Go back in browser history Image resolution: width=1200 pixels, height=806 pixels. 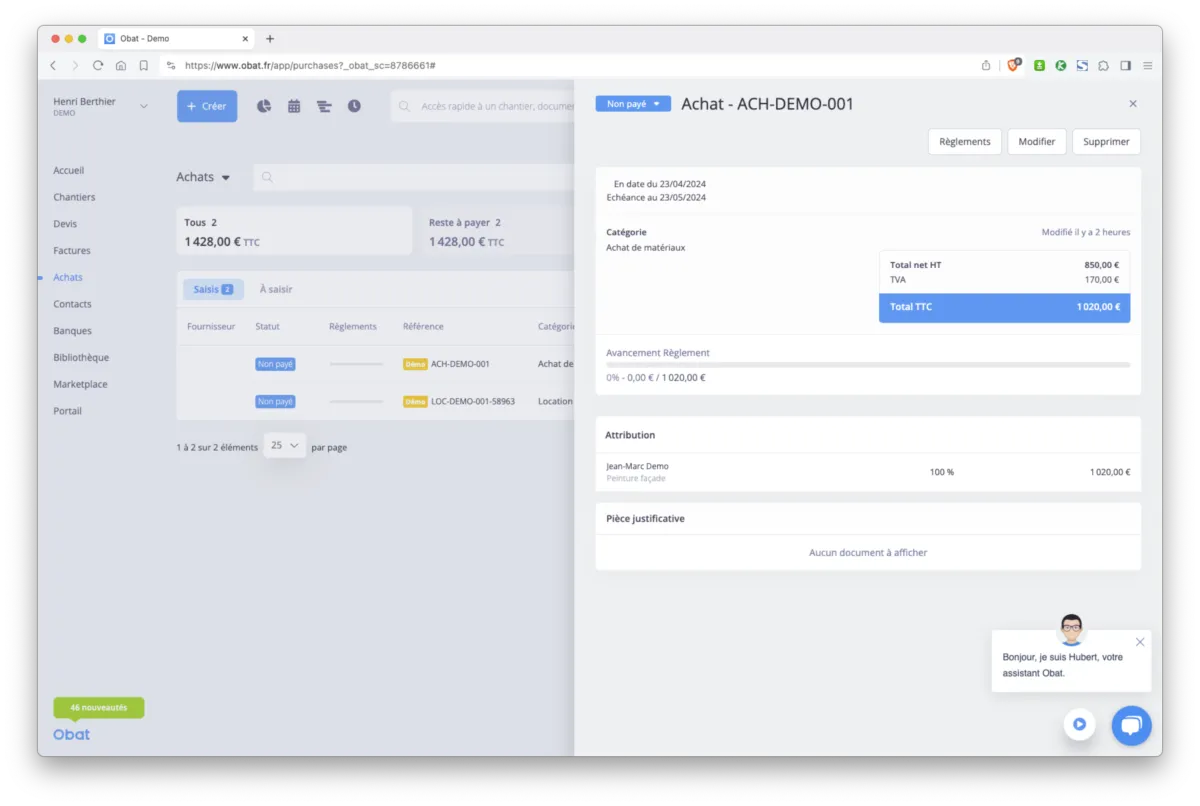[53, 65]
